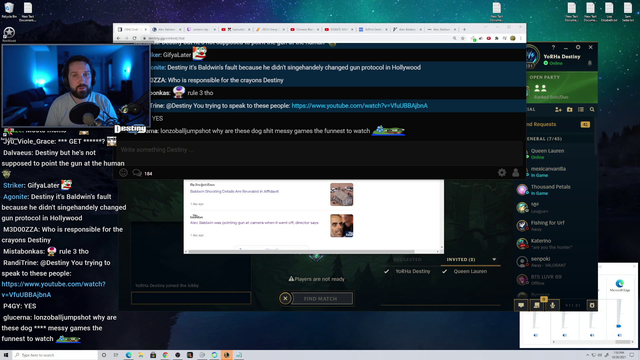Click the lobby chat input box

pyautogui.click(x=191, y=298)
